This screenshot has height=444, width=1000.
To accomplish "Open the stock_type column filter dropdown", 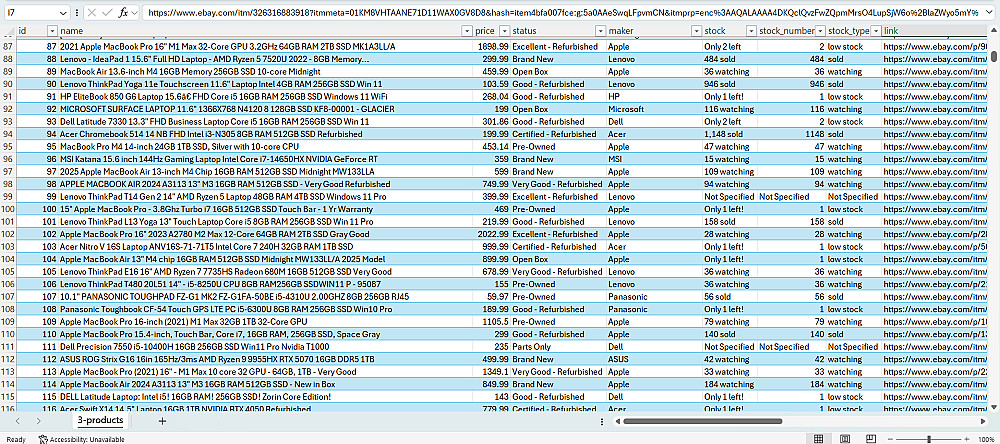I will click(876, 31).
